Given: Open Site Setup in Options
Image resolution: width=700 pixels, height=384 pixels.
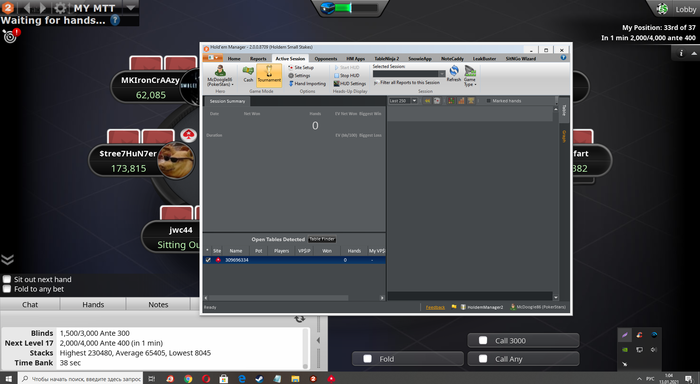Looking at the screenshot, I should pos(301,67).
